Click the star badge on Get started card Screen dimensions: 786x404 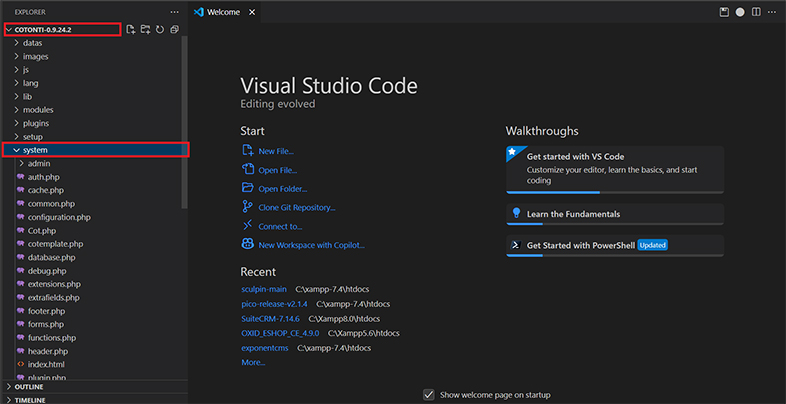pyautogui.click(x=512, y=151)
